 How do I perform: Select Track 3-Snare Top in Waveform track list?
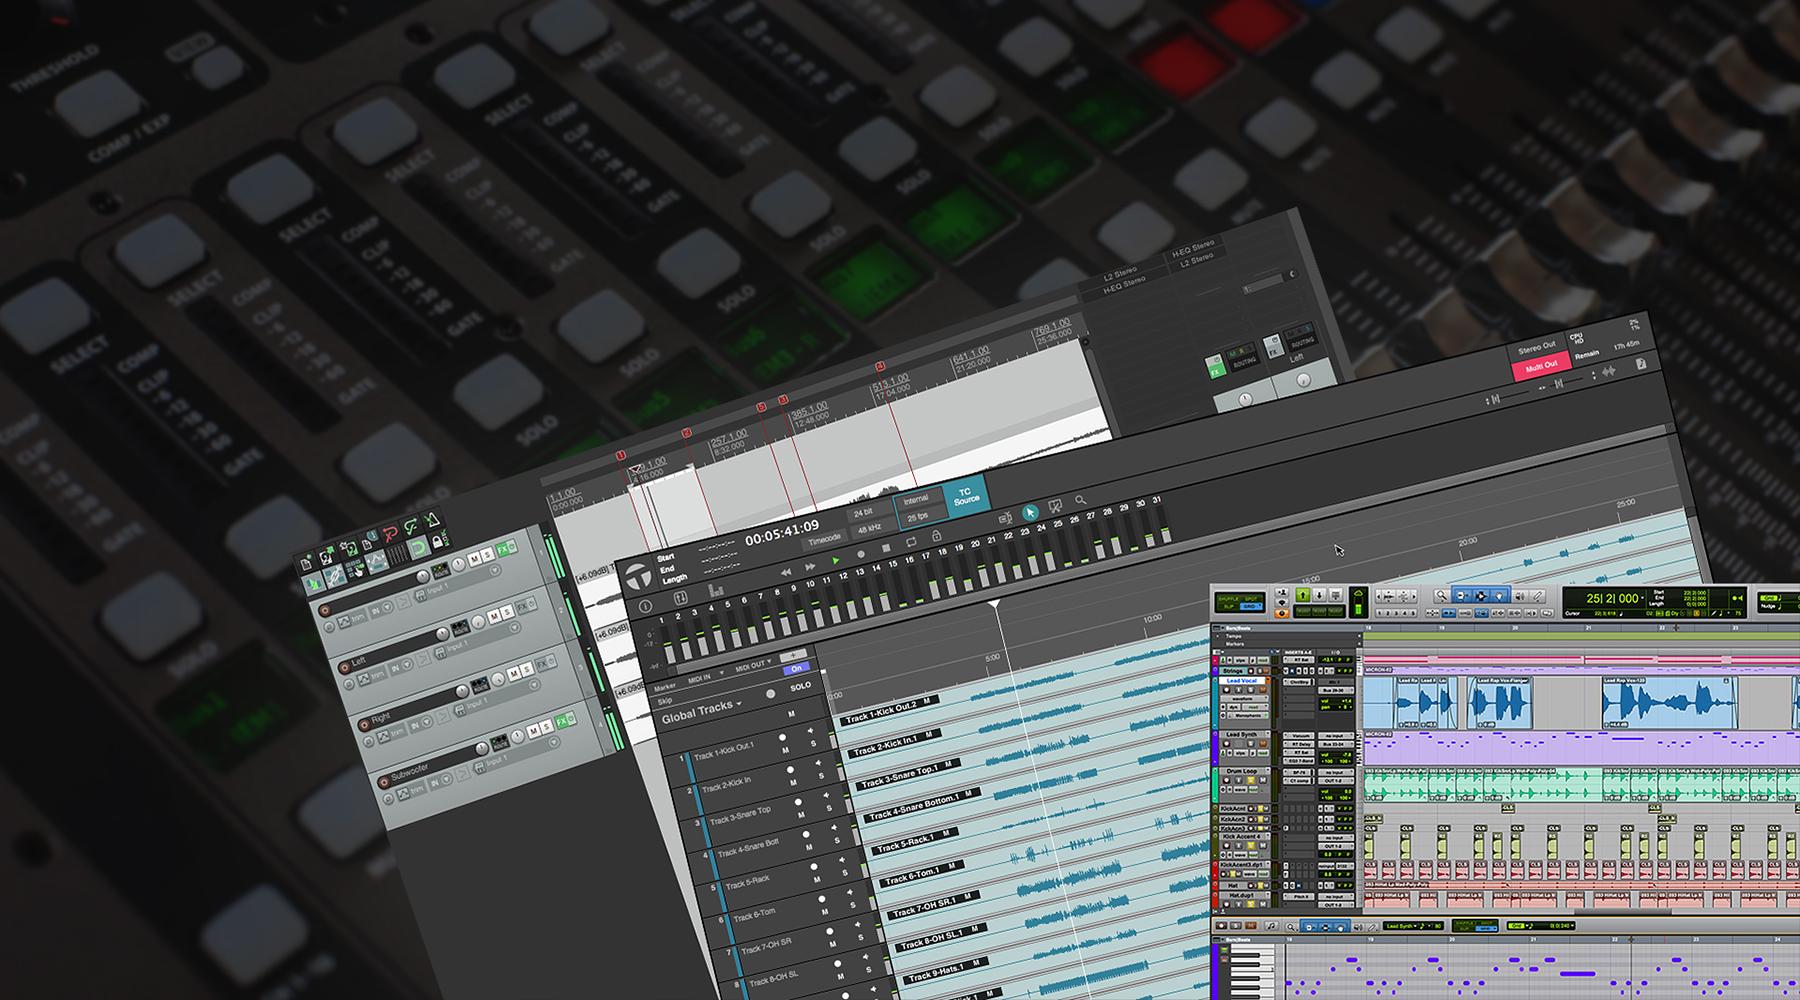740,817
